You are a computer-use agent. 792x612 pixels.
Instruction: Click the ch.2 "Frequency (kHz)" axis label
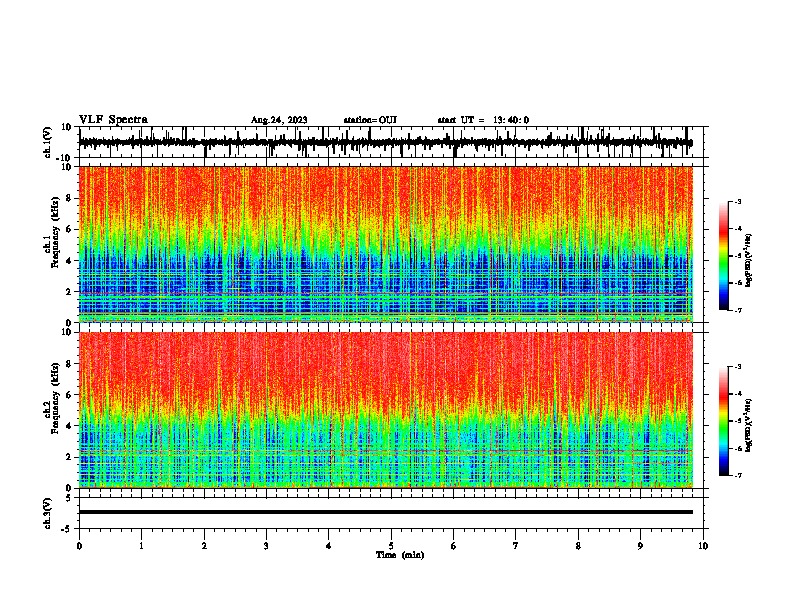(x=55, y=398)
